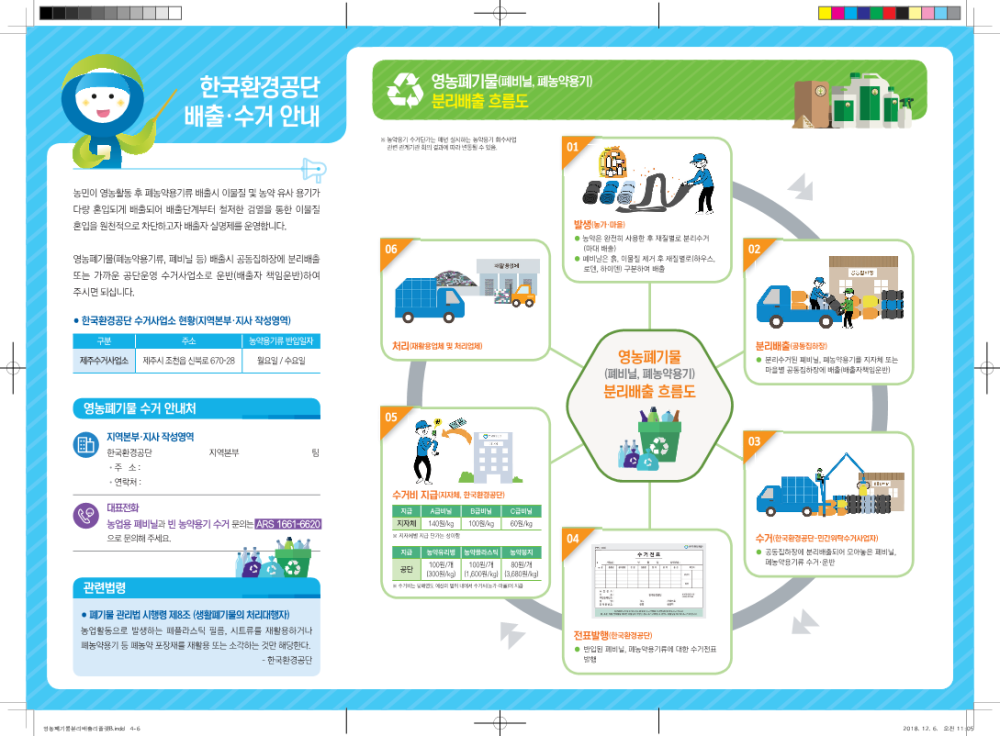Click the "60원/kg" rate cell
The image size is (1000, 736).
521,524
